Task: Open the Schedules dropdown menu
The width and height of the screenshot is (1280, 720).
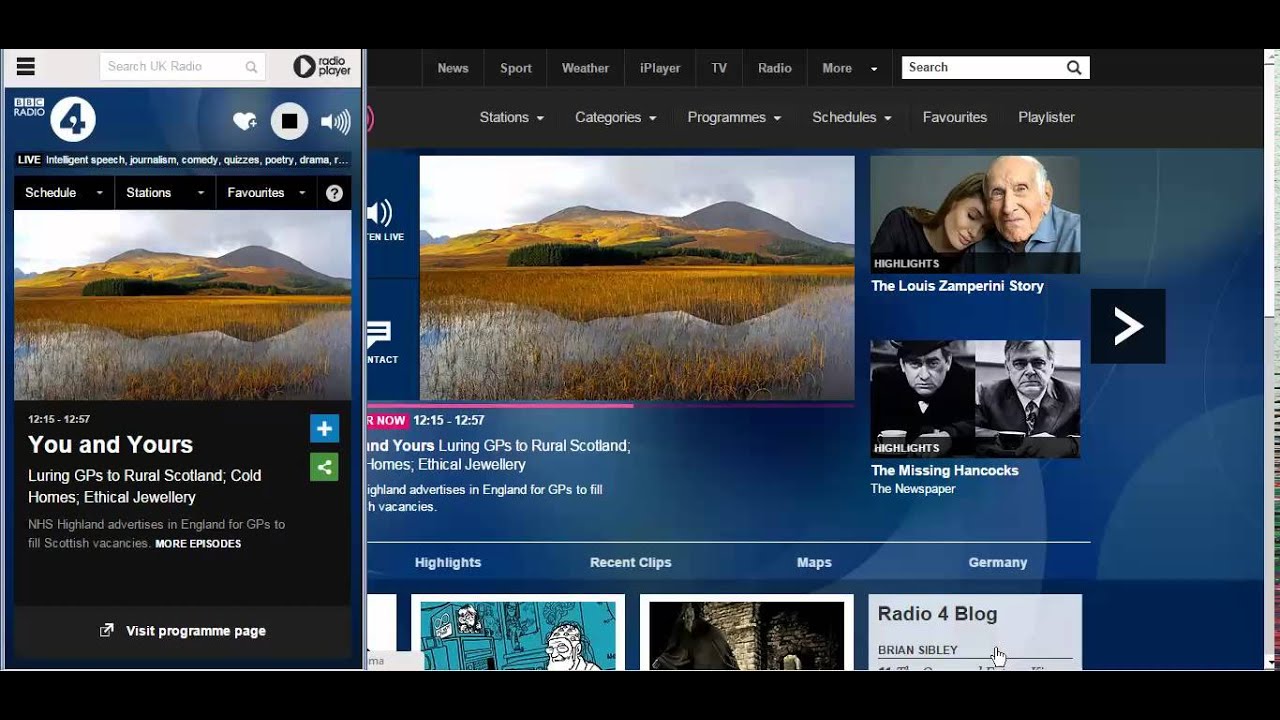Action: coord(851,117)
